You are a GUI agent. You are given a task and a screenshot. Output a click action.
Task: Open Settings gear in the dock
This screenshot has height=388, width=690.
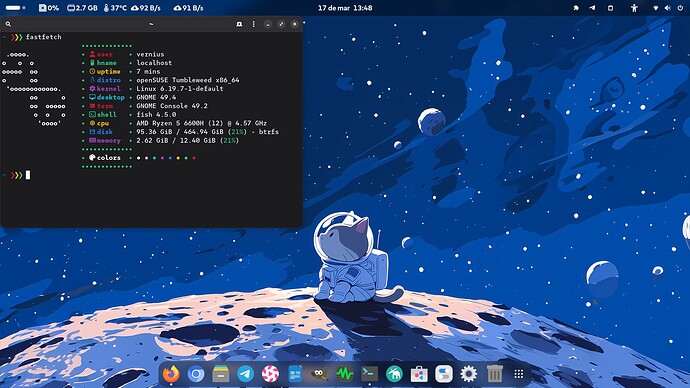(x=469, y=374)
